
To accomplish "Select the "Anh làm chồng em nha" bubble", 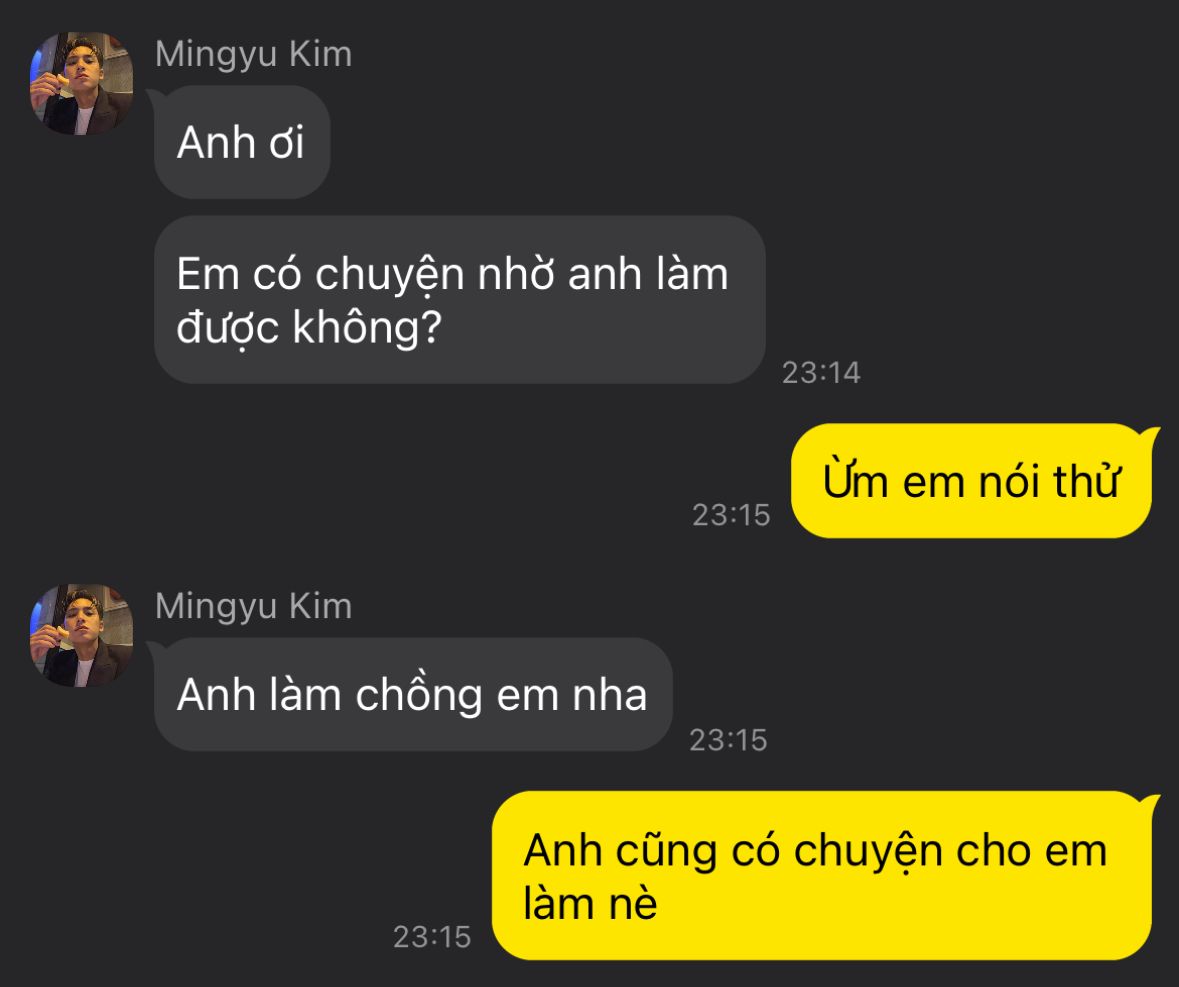I will 413,694.
